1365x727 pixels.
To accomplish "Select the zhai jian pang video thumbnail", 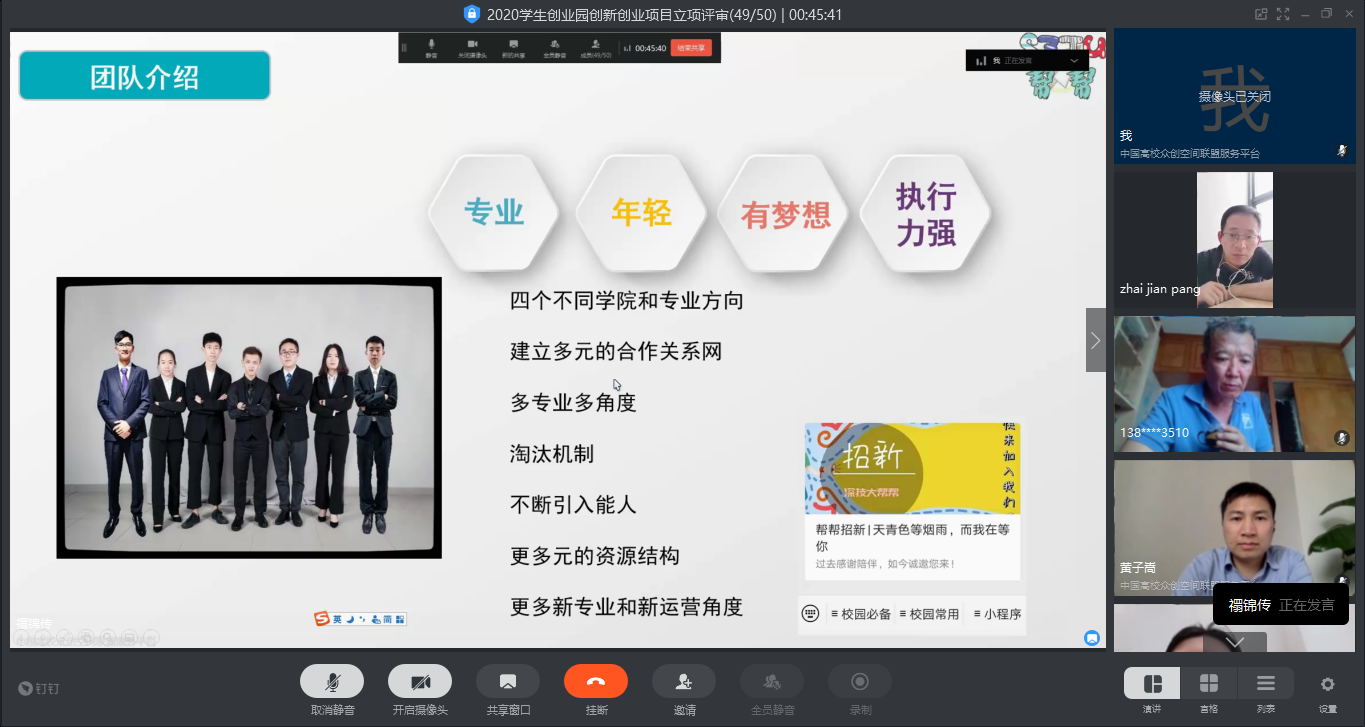I will (1234, 240).
